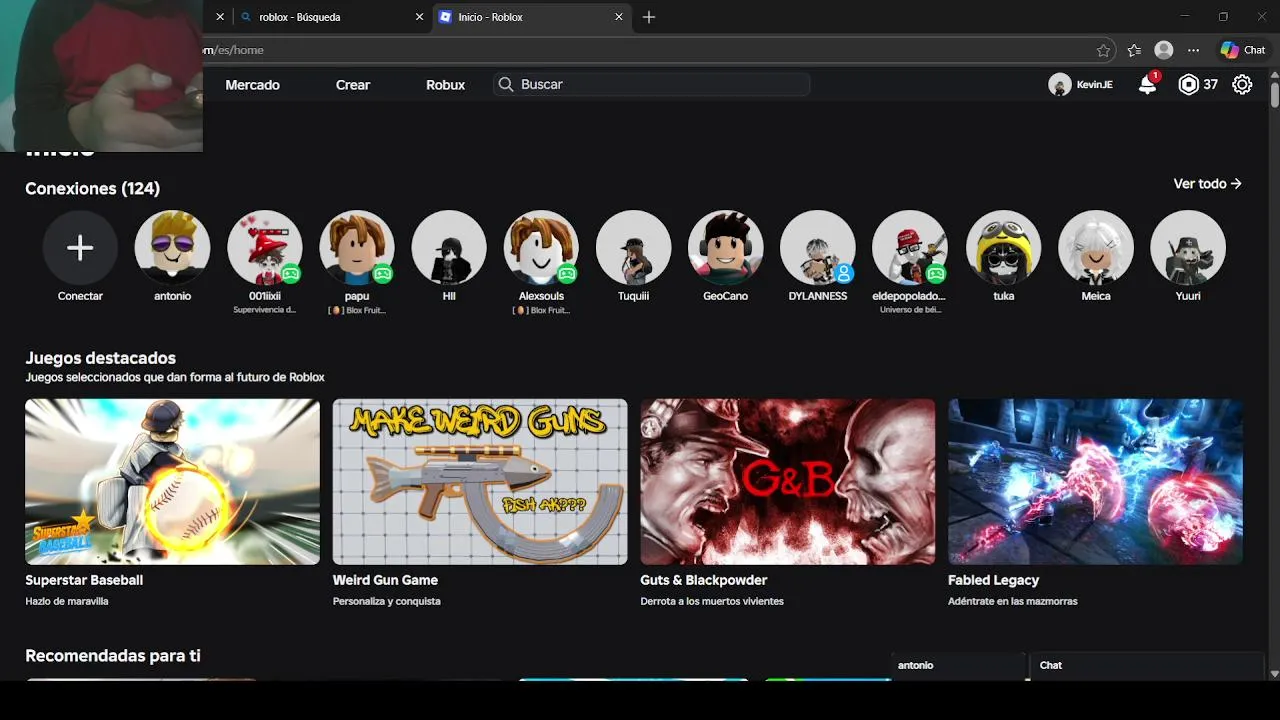
Task: Open HII's avatar
Action: pos(449,248)
